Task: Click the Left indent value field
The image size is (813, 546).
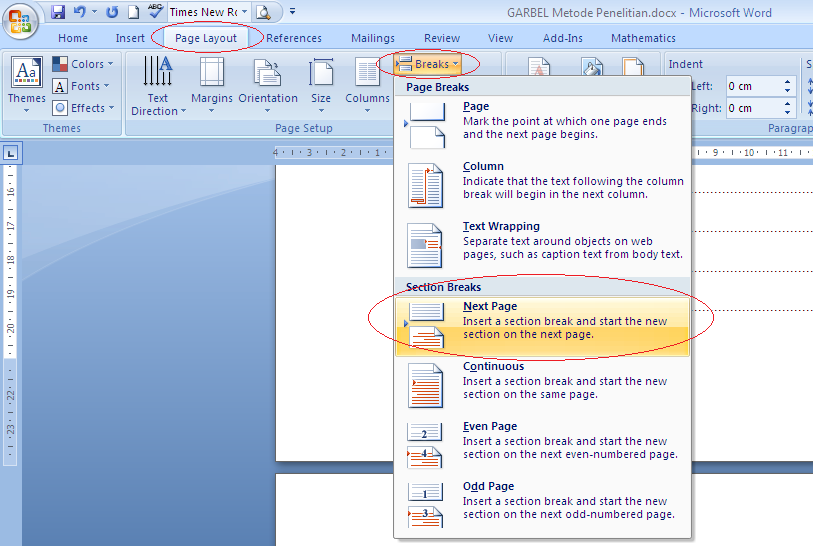Action: click(x=753, y=86)
